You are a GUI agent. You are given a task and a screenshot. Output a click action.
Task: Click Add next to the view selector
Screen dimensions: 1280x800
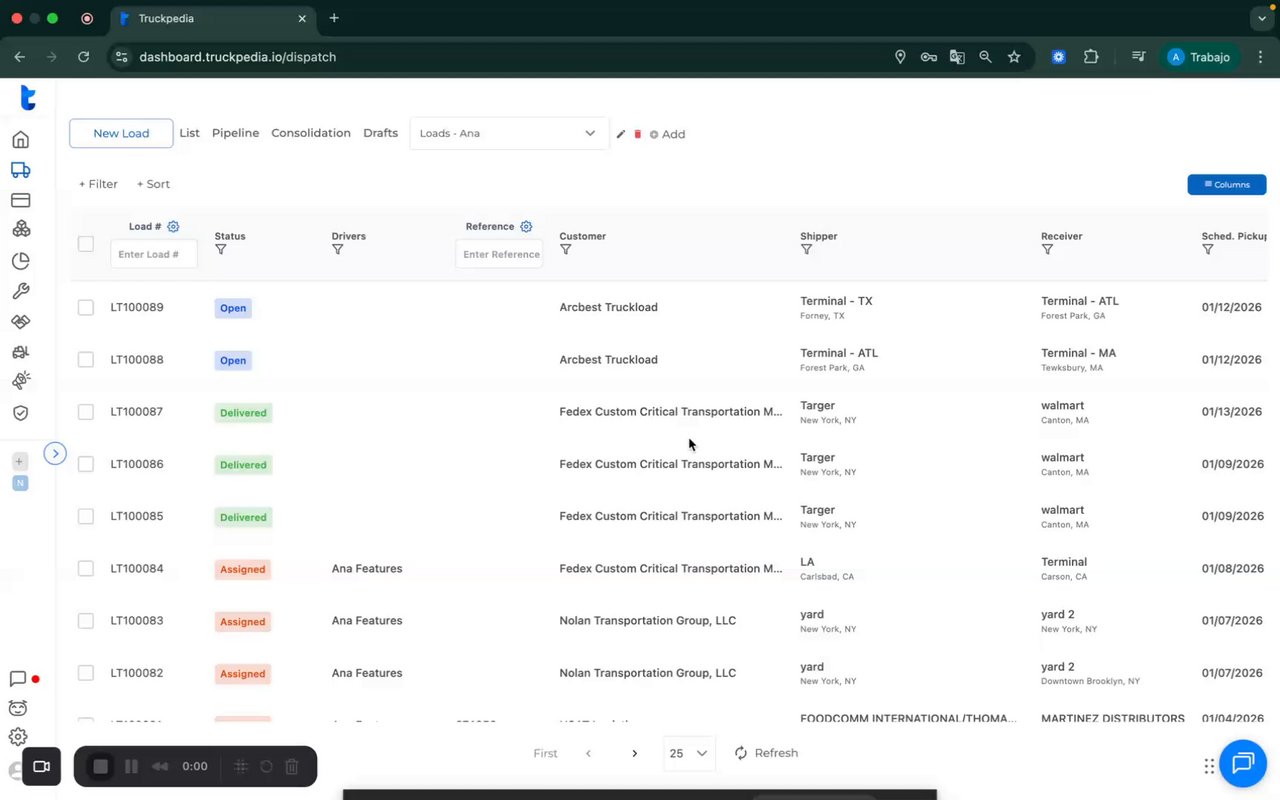668,134
